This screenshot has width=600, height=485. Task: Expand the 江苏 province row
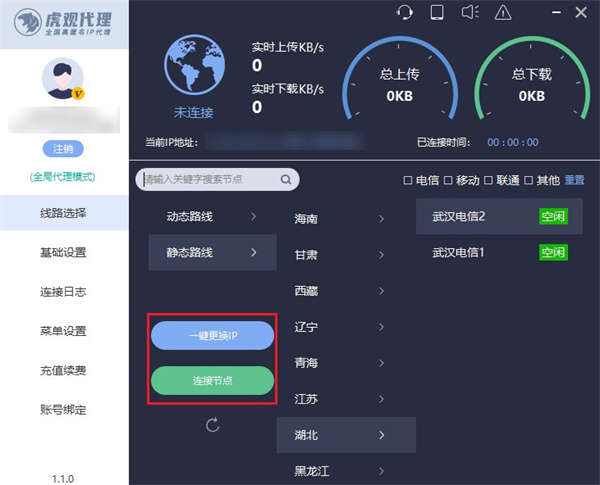tap(346, 399)
